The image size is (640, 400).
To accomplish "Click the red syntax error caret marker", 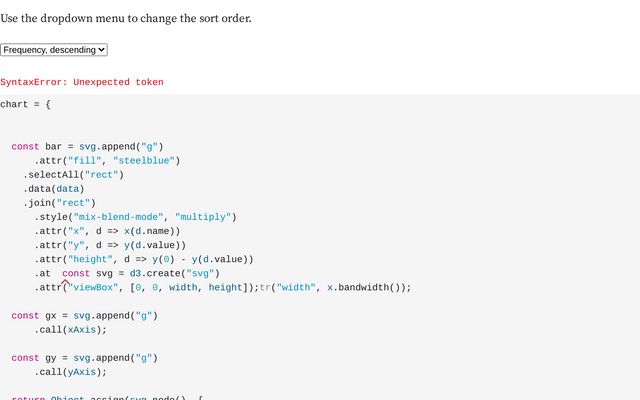I will tap(66, 284).
